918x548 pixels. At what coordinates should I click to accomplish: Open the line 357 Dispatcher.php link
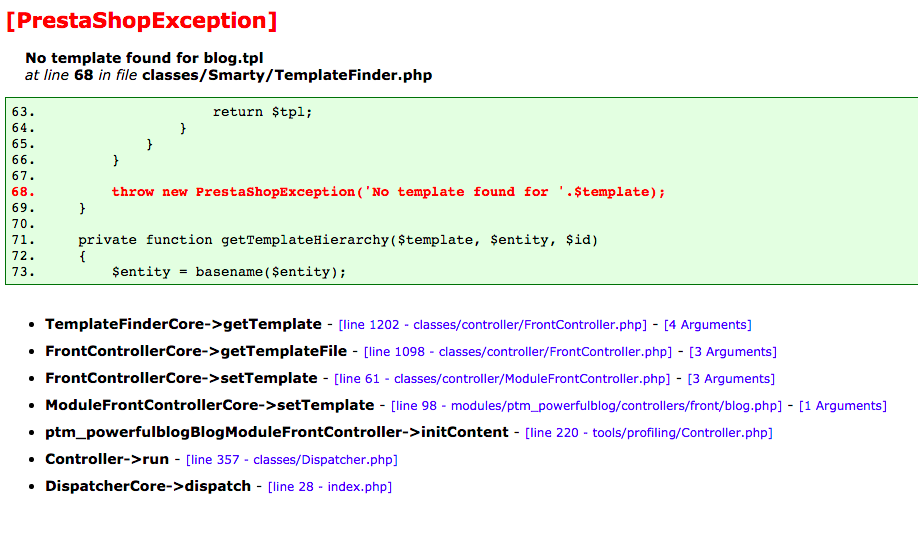[292, 460]
